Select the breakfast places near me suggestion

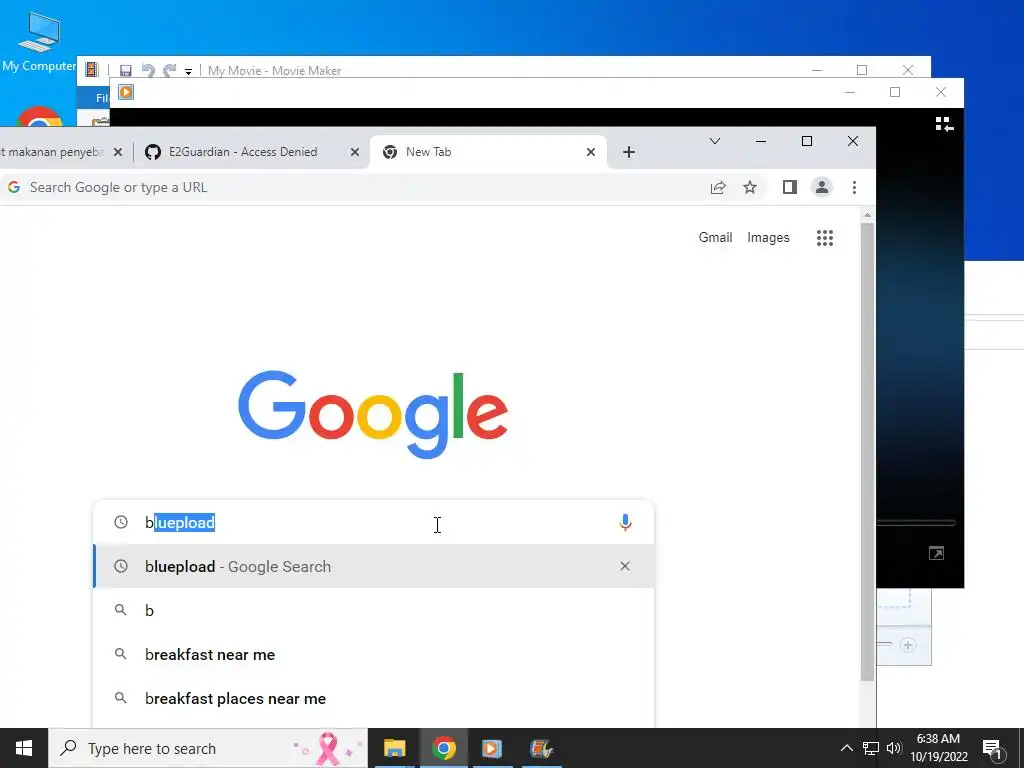[x=374, y=698]
